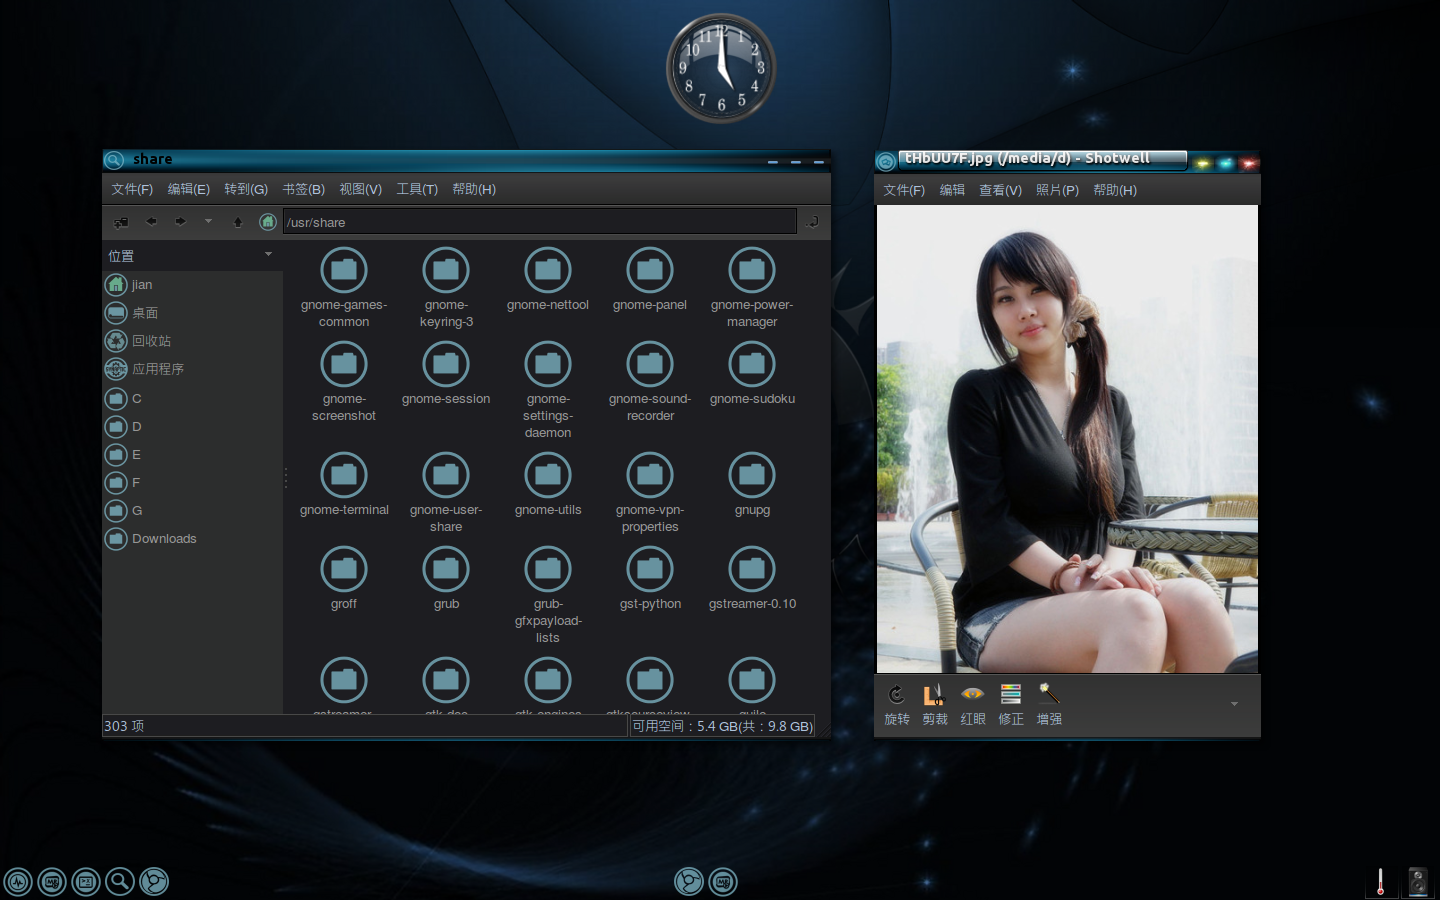The image size is (1440, 900).
Task: Go back using the left arrow
Action: (x=151, y=222)
